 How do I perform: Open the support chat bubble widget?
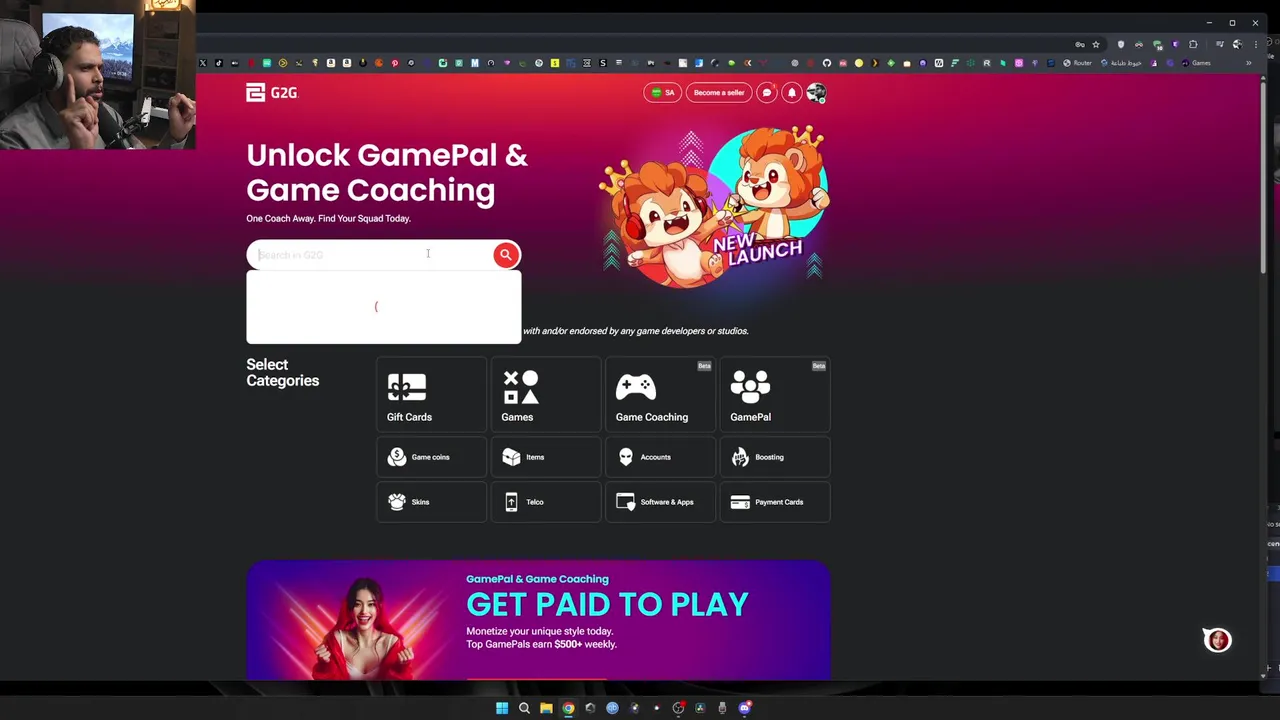[x=1217, y=640]
